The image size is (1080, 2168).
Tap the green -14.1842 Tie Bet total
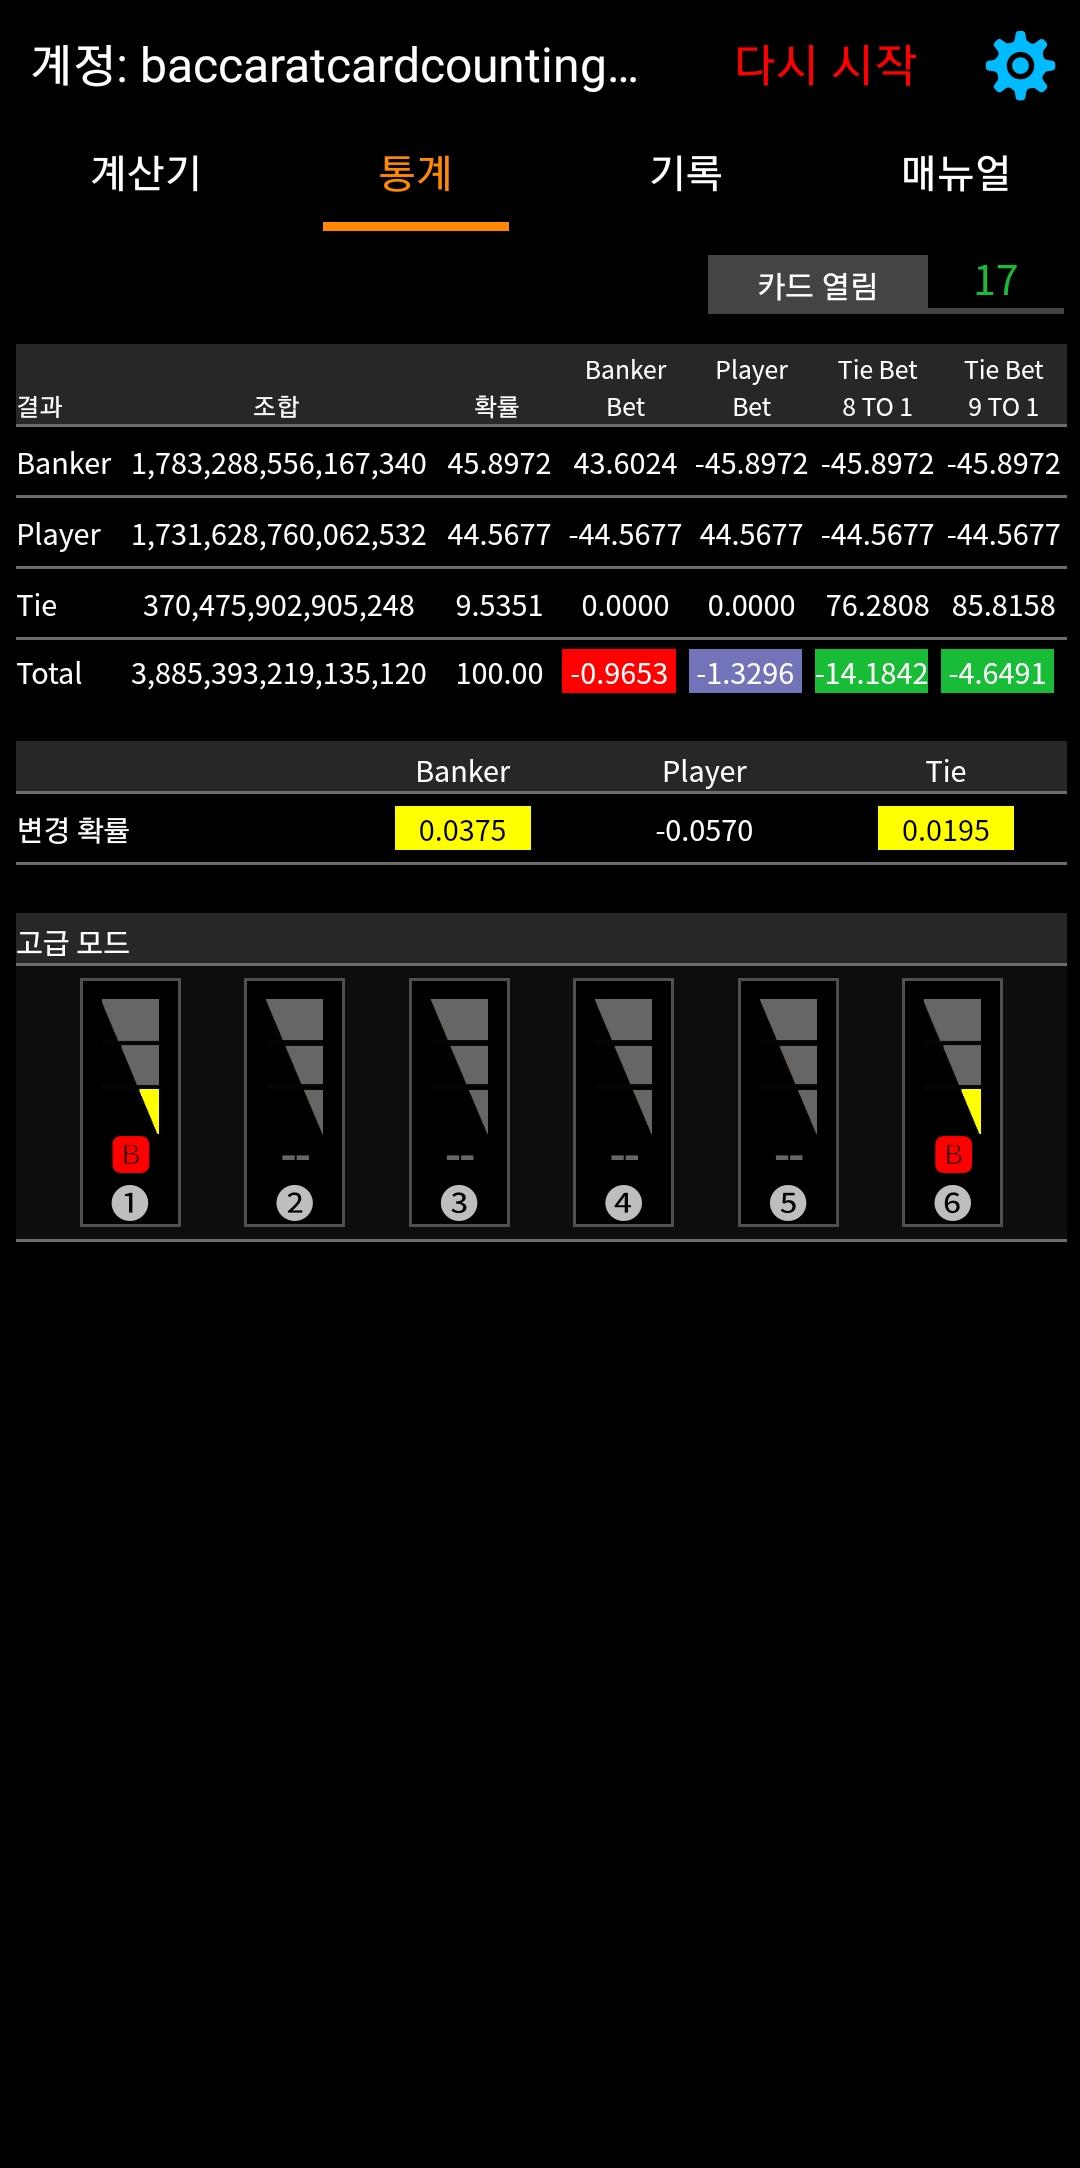871,671
